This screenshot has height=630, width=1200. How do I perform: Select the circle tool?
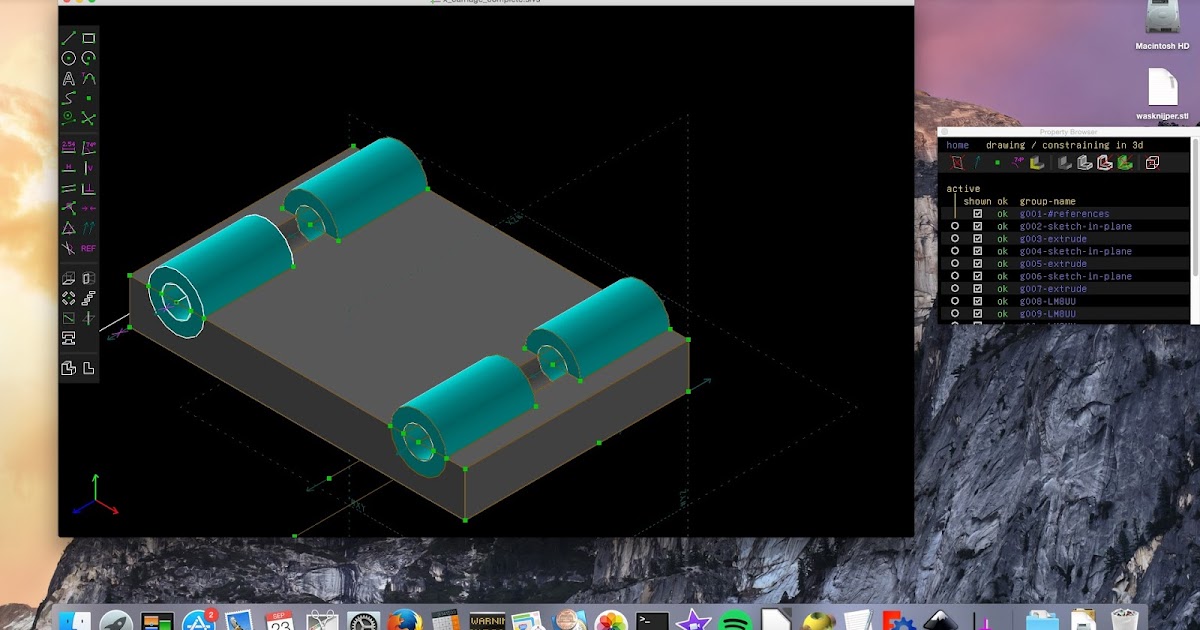click(68, 58)
